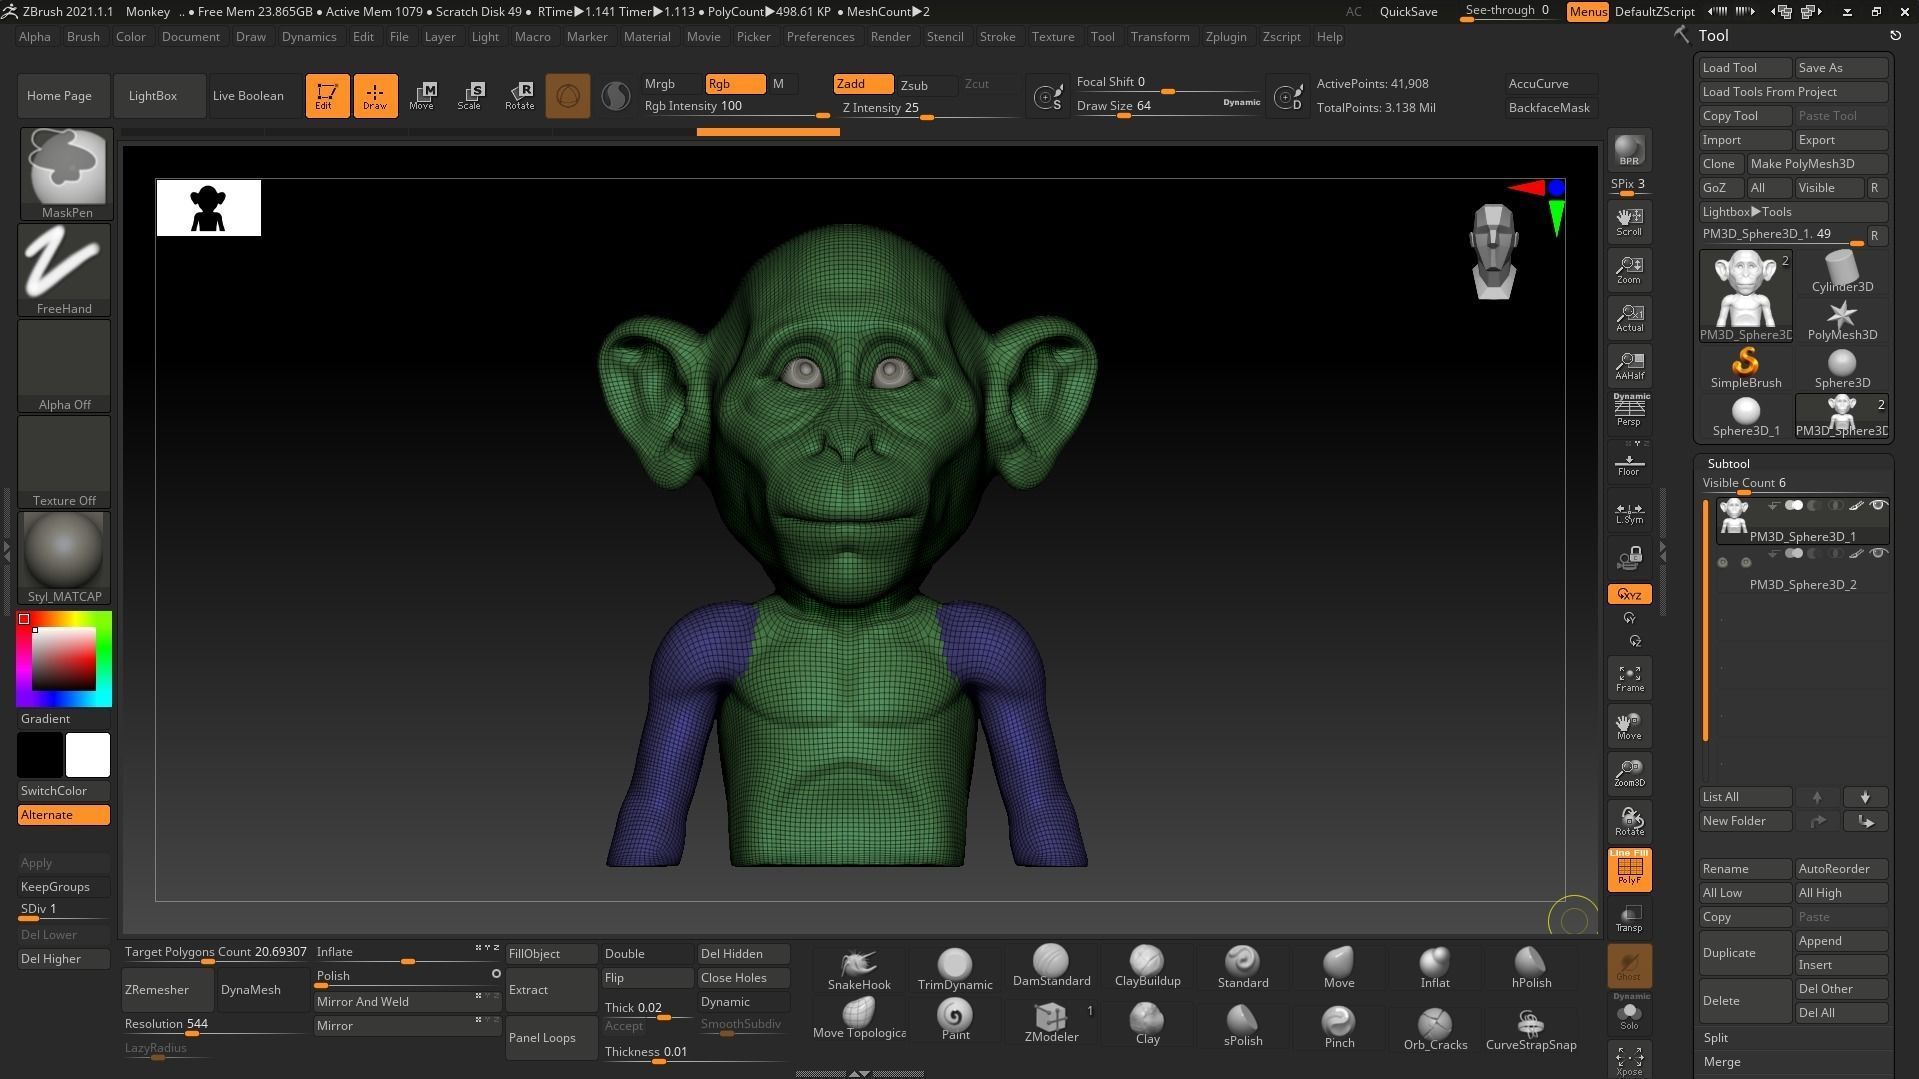Screen dimensions: 1919x1079
Task: Click the ZRemesher button
Action: coord(167,990)
